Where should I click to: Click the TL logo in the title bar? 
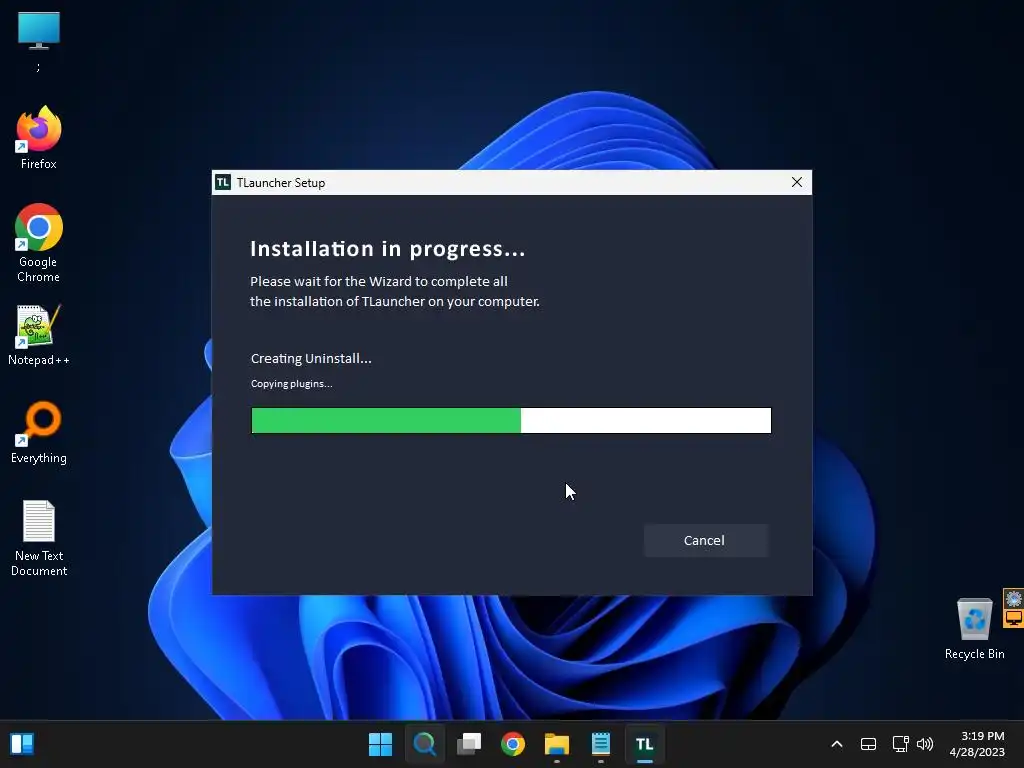[x=223, y=182]
